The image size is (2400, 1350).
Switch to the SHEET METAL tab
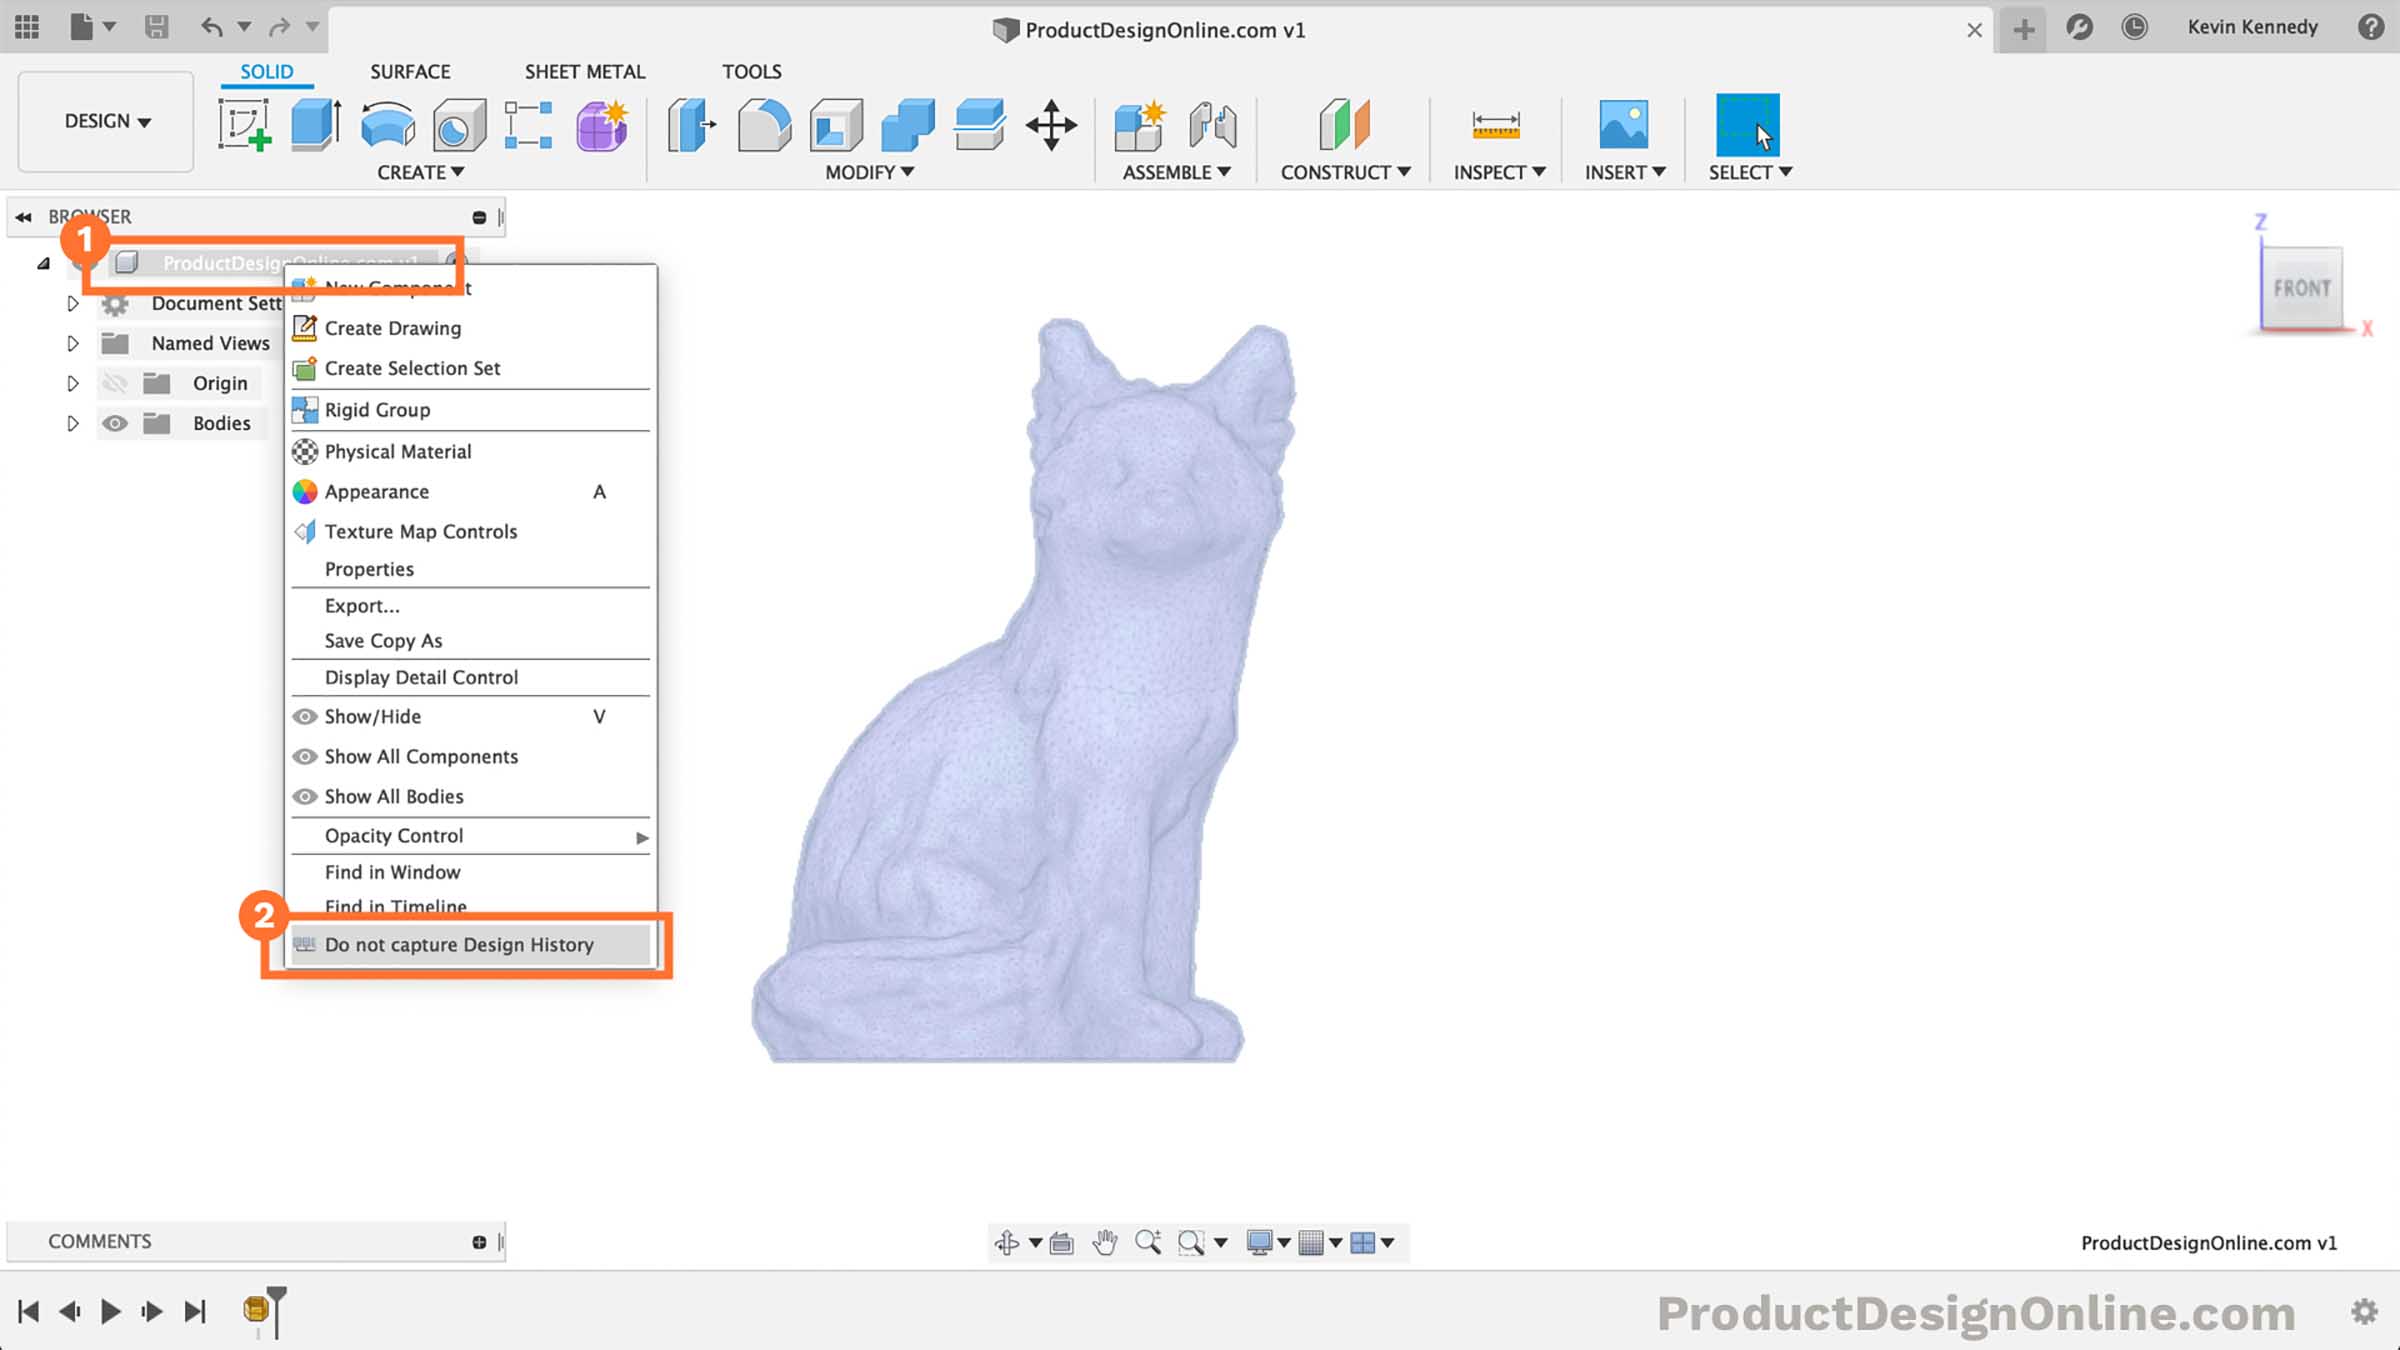(585, 72)
